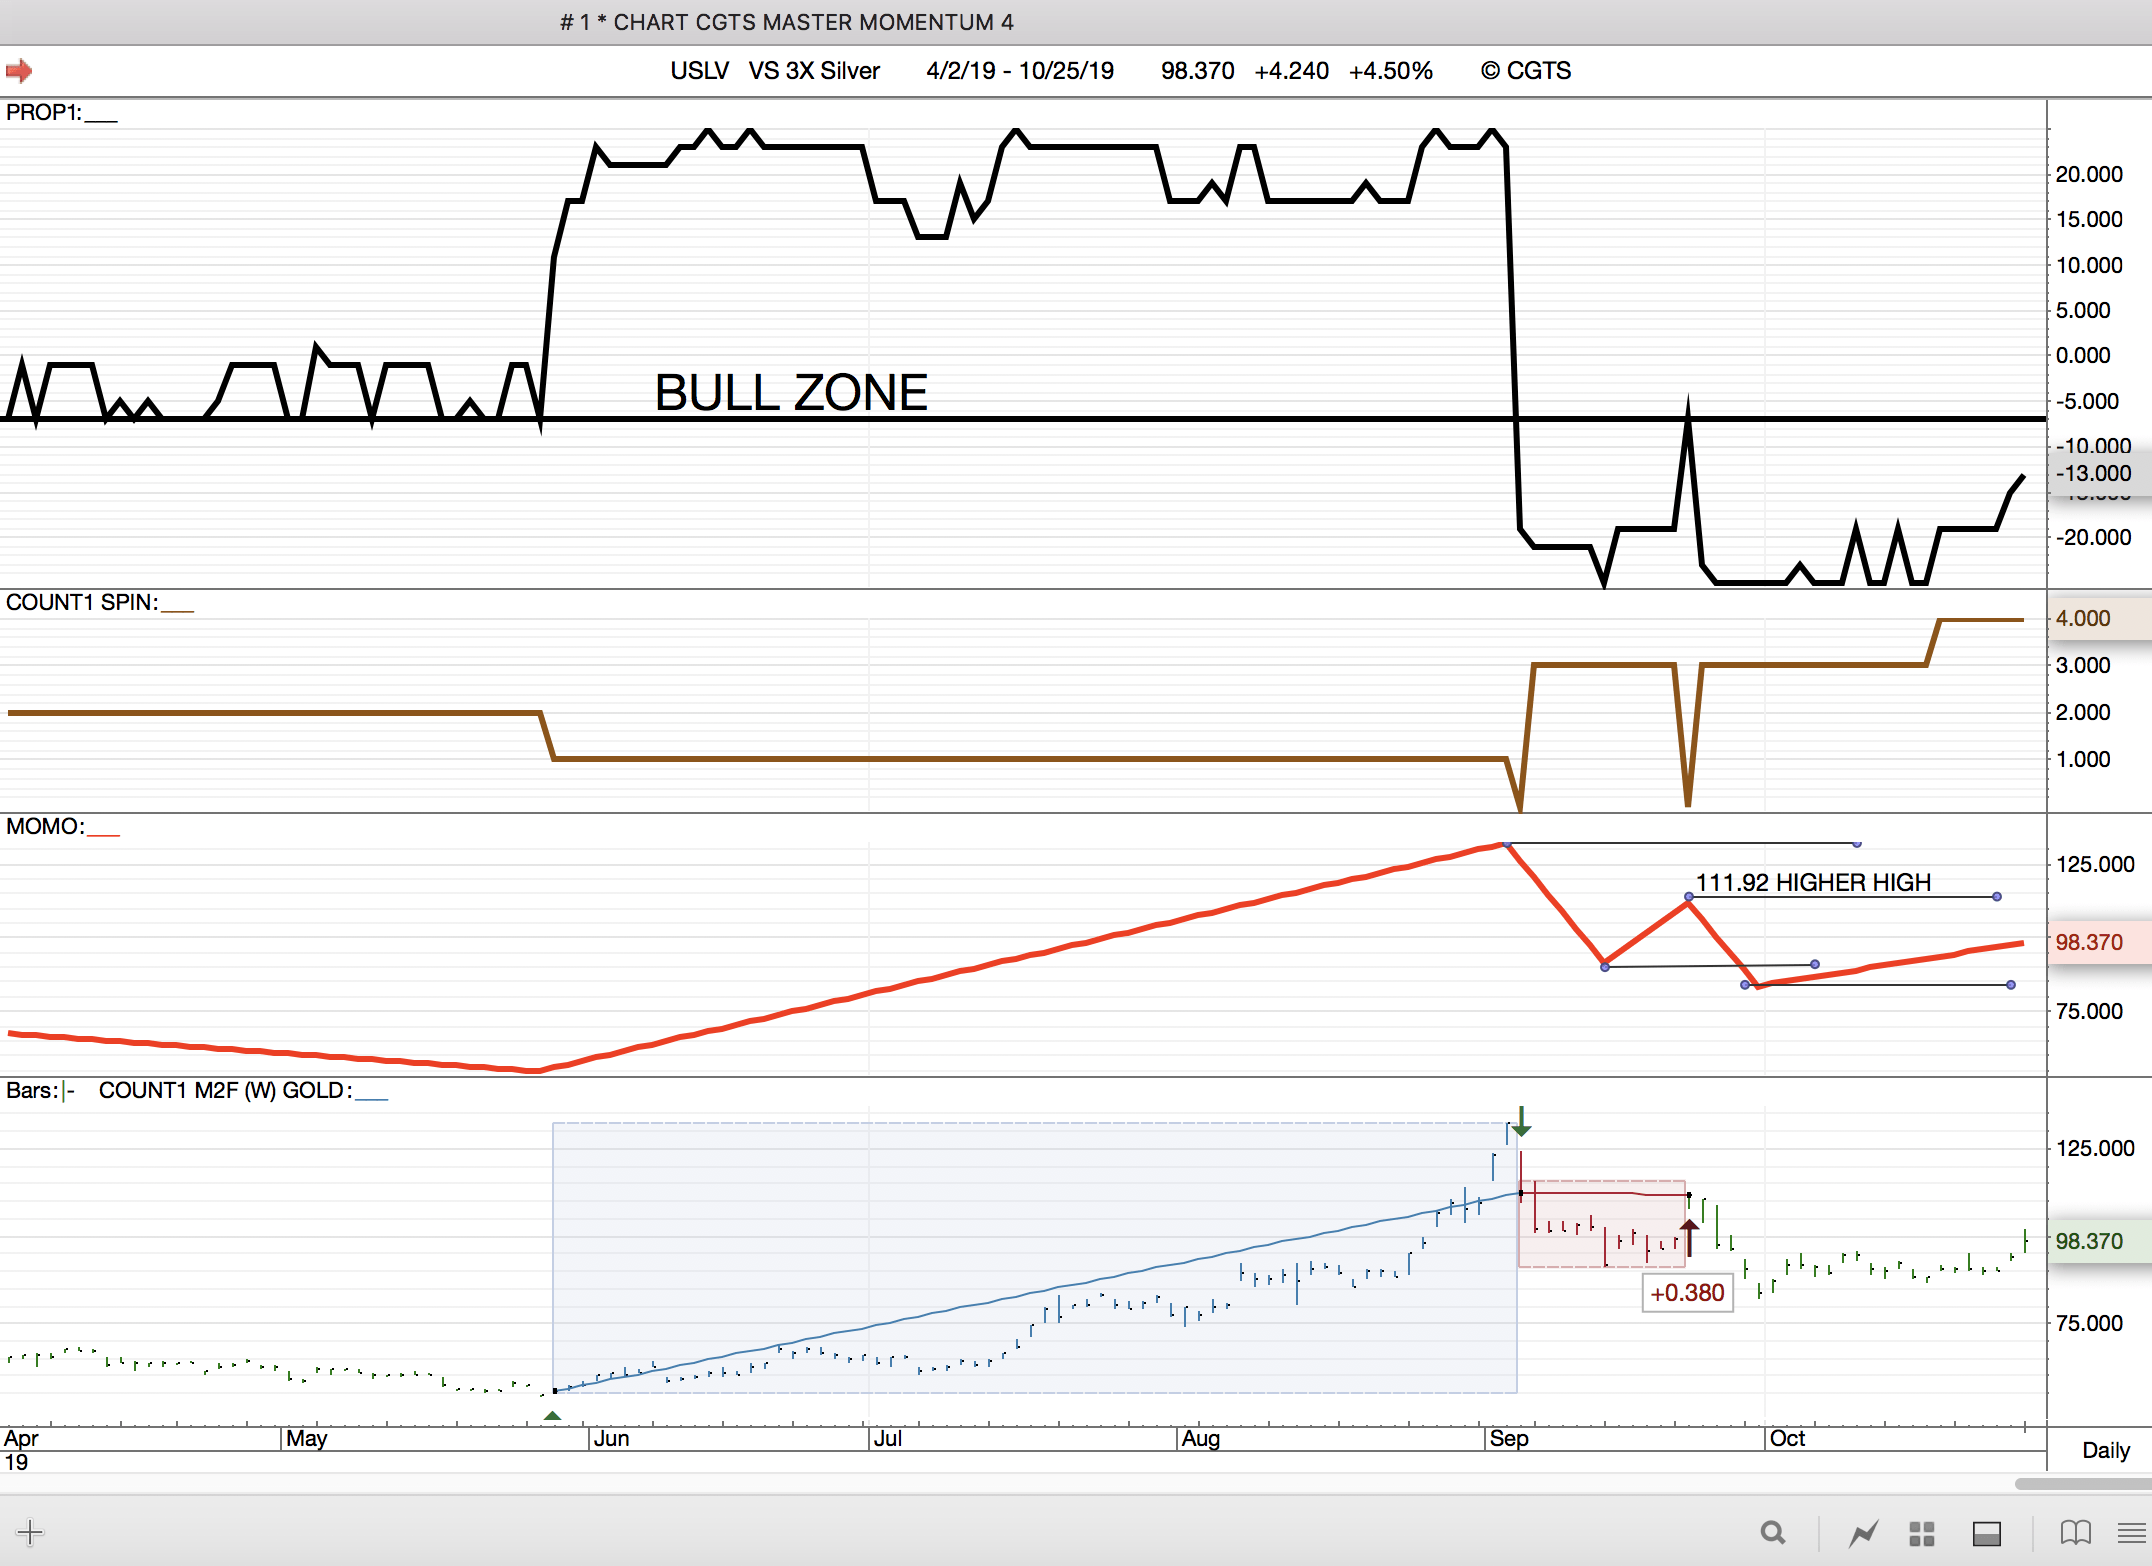Click the Daily timeframe selector
2152x1566 pixels.
pyautogui.click(x=2105, y=1450)
